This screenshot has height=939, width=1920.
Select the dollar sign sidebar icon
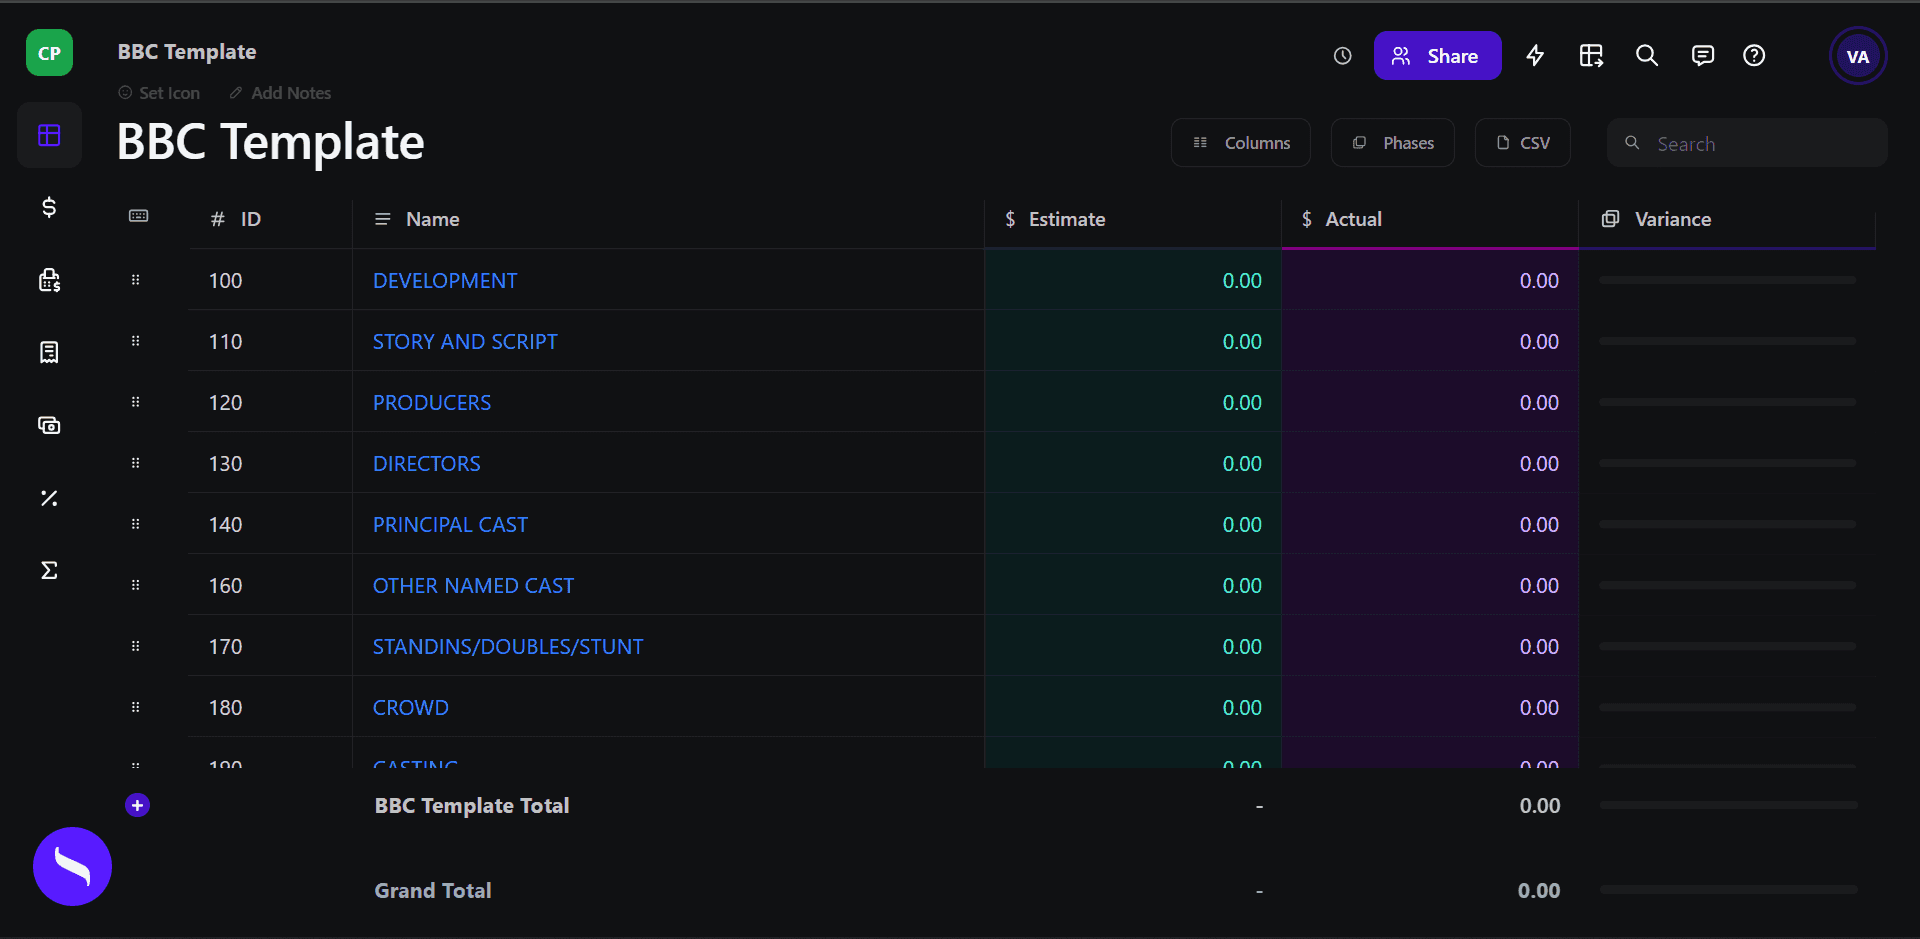(x=49, y=207)
